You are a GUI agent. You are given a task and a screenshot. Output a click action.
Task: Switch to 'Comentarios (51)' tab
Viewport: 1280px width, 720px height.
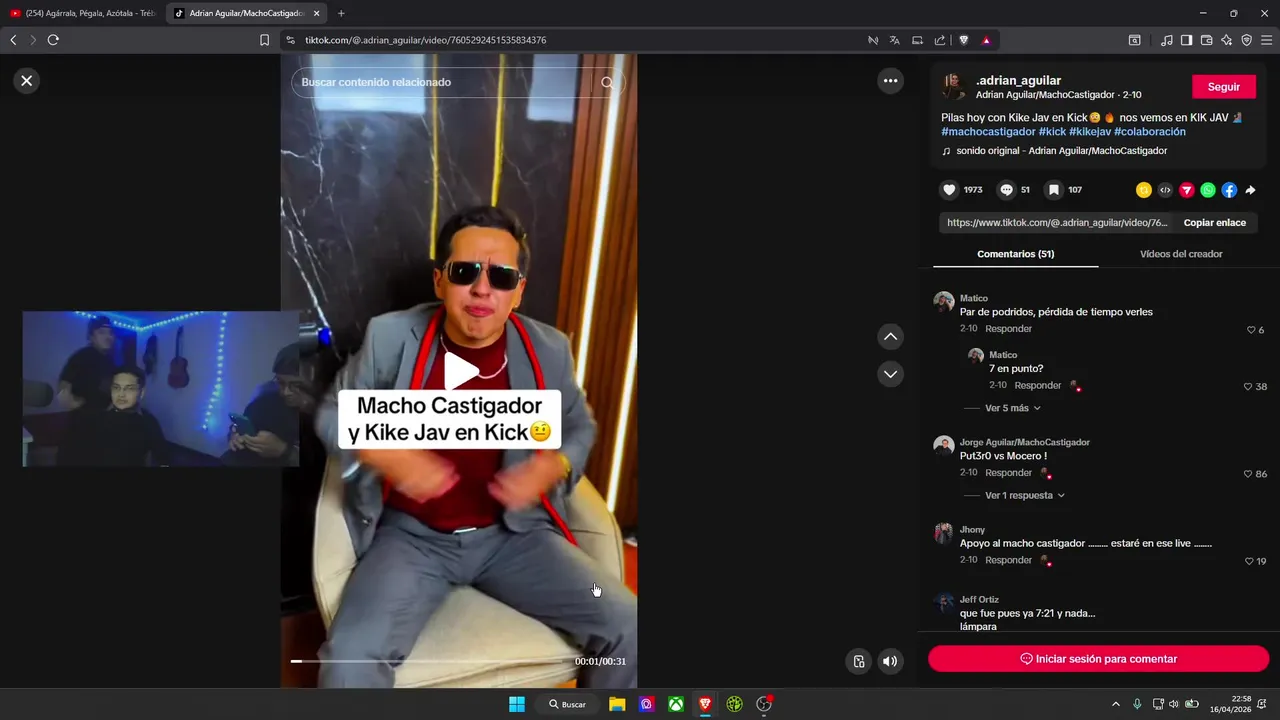(x=1015, y=254)
